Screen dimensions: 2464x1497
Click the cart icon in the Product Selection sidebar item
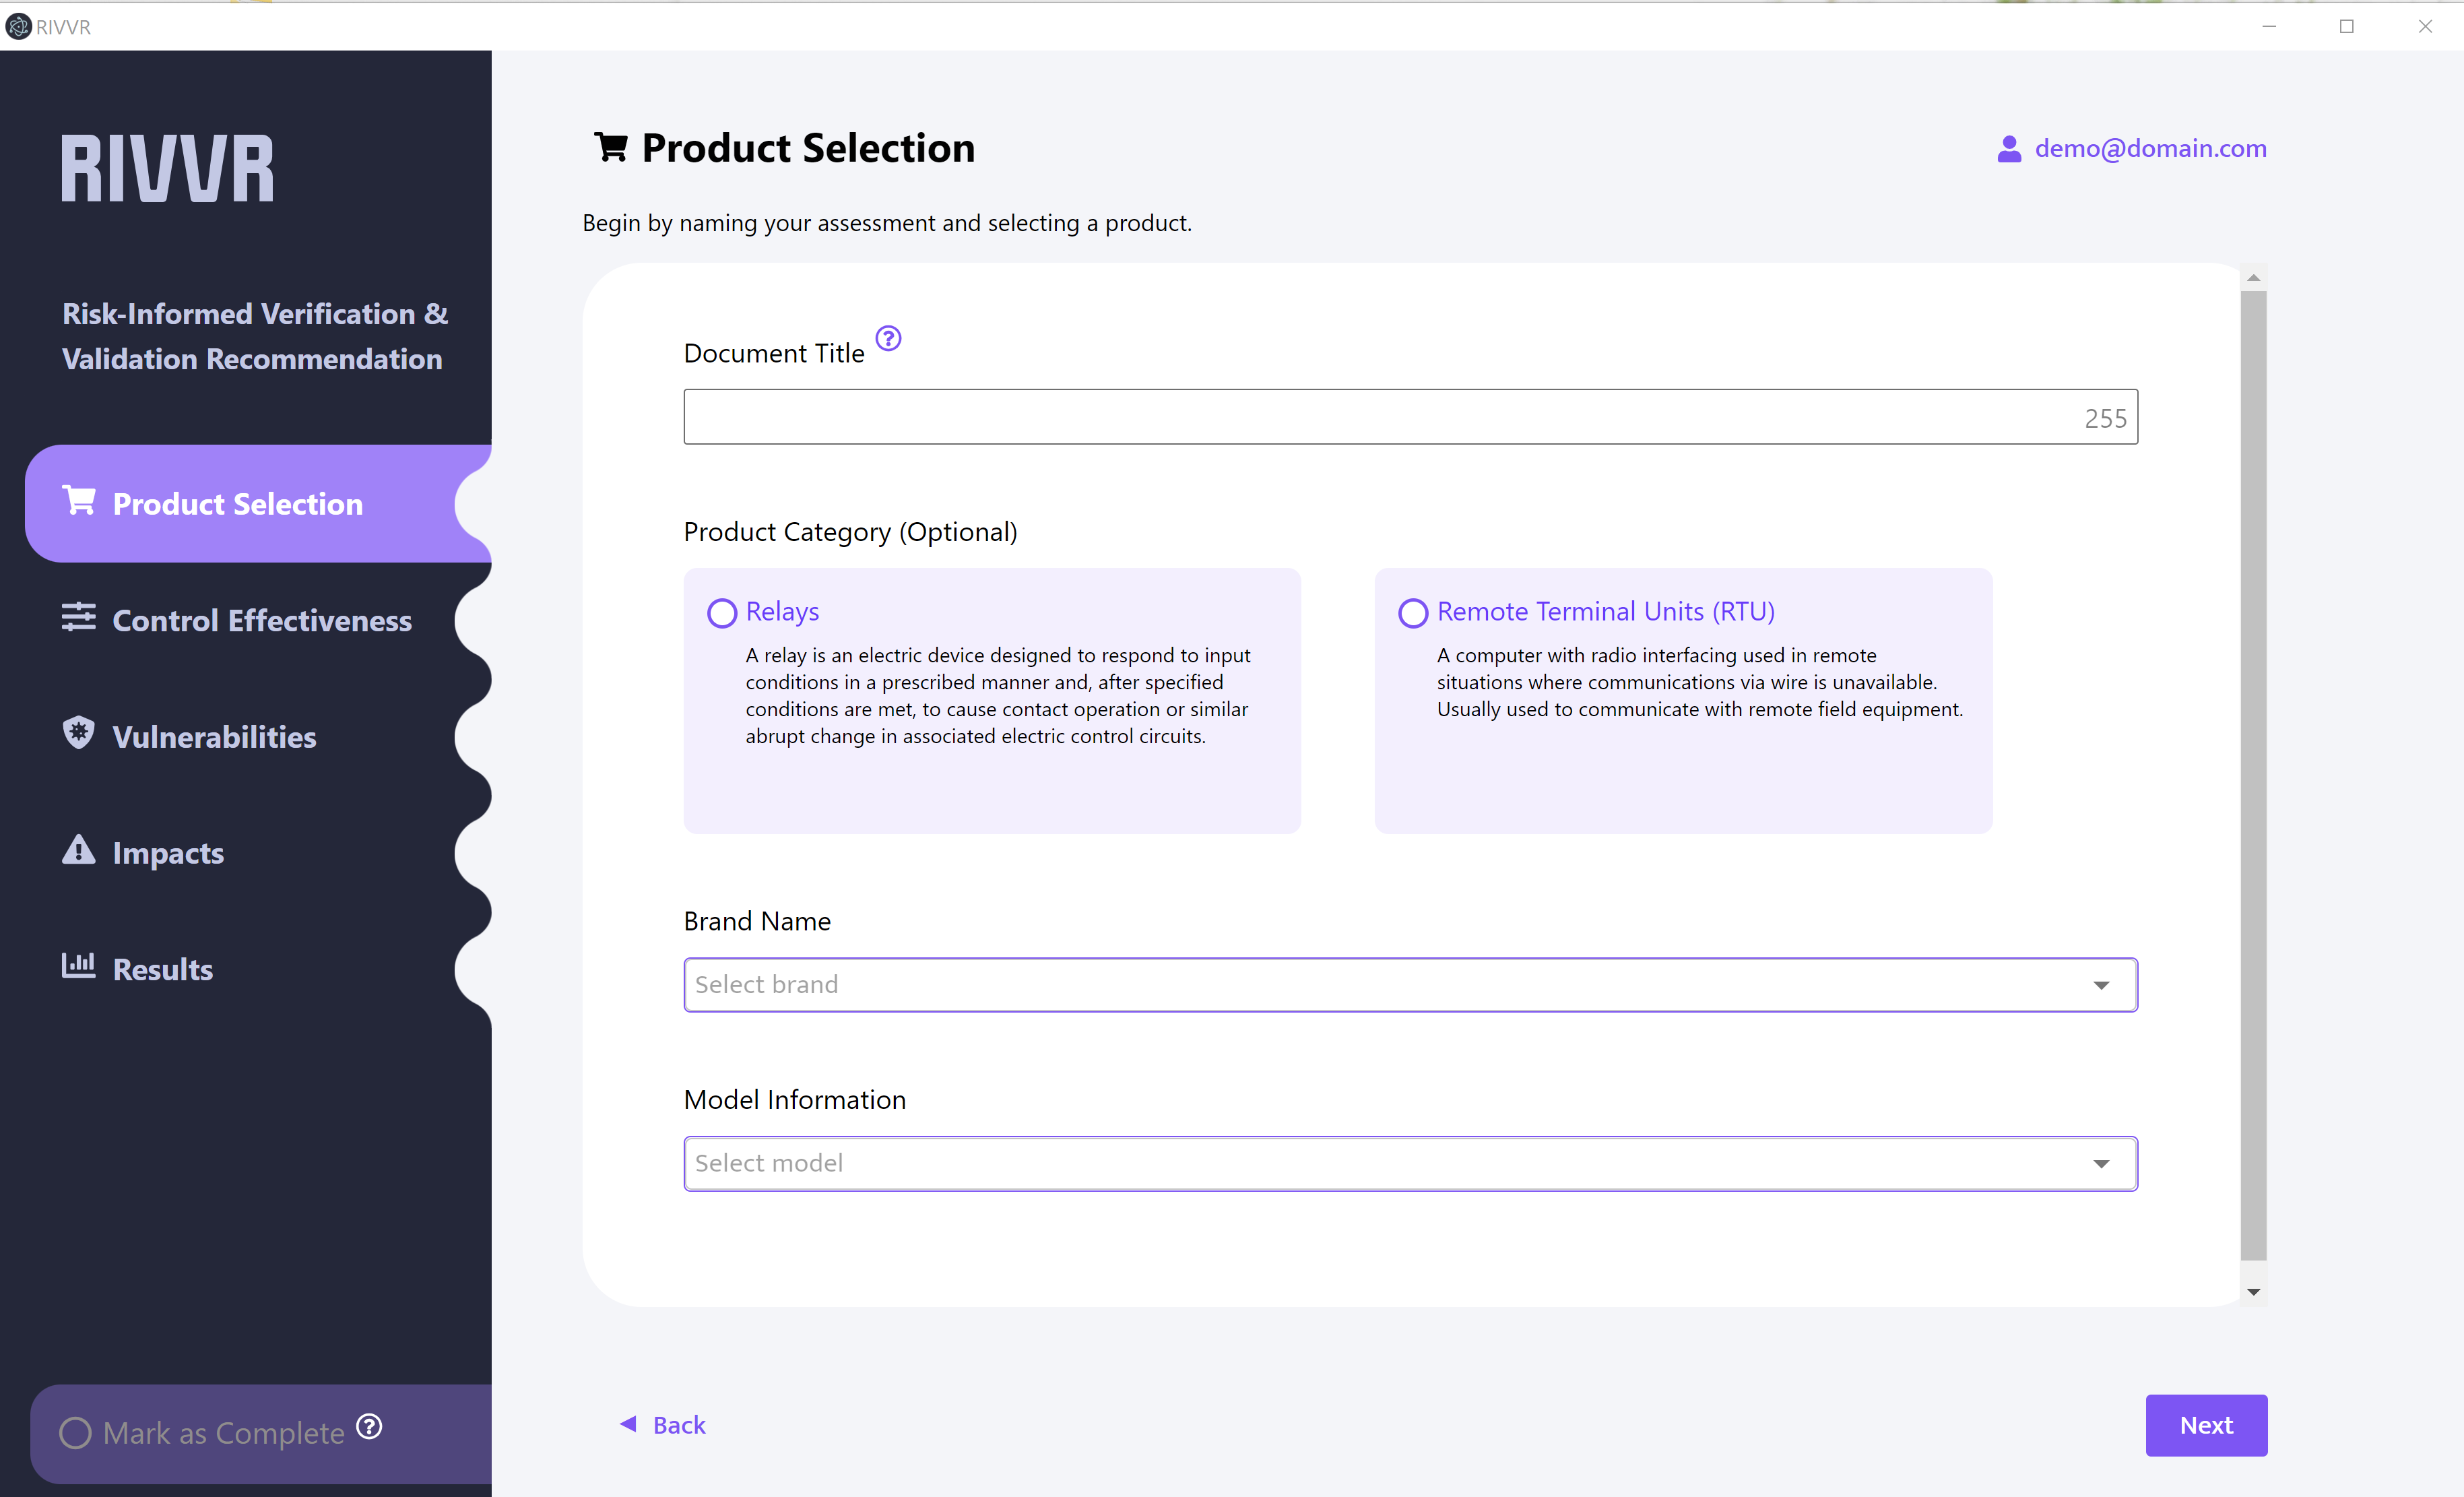click(79, 500)
